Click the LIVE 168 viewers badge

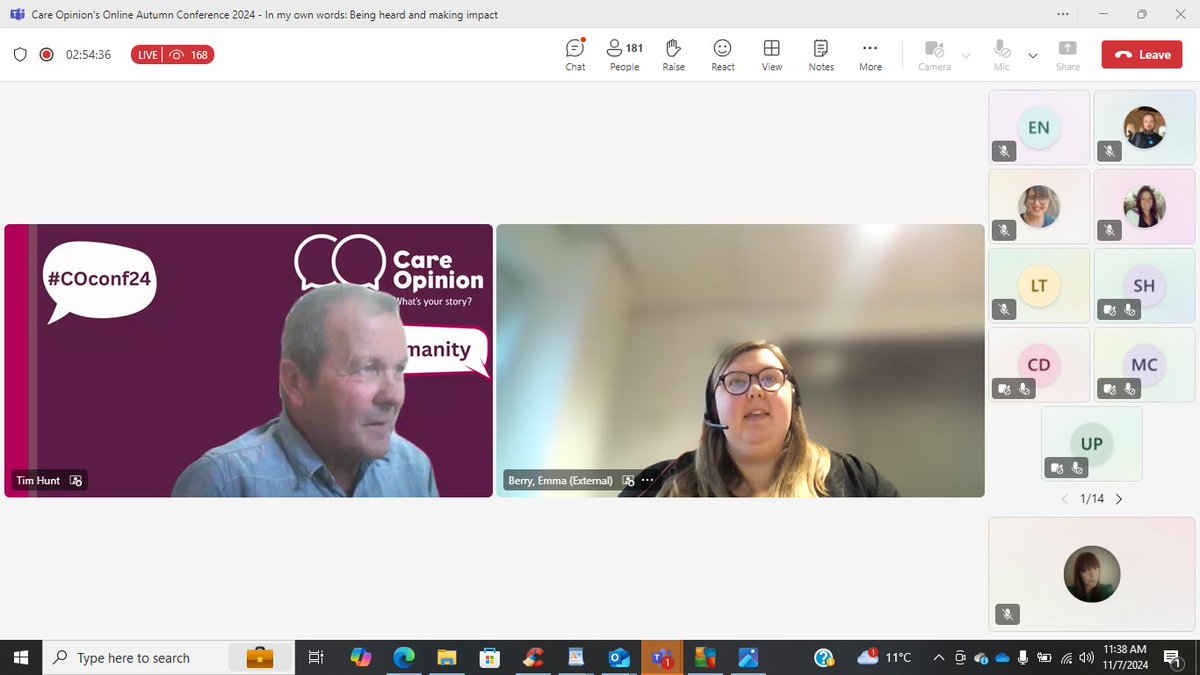[172, 55]
